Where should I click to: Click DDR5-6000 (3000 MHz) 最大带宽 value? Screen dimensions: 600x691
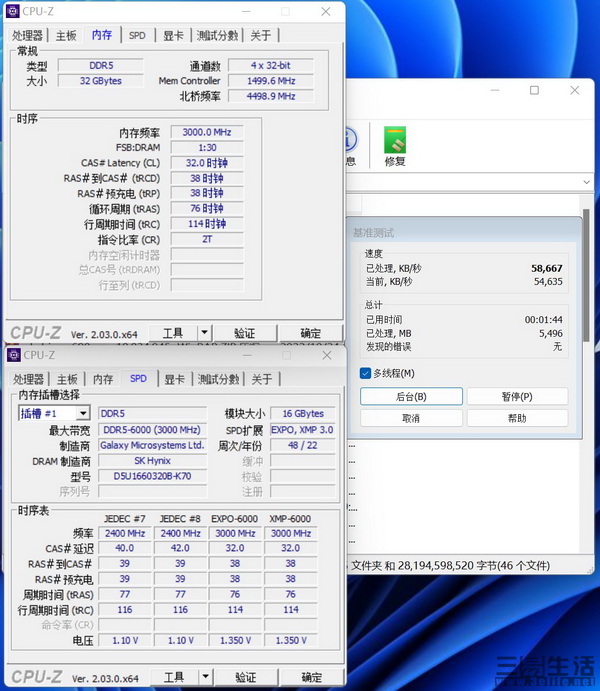click(x=152, y=430)
